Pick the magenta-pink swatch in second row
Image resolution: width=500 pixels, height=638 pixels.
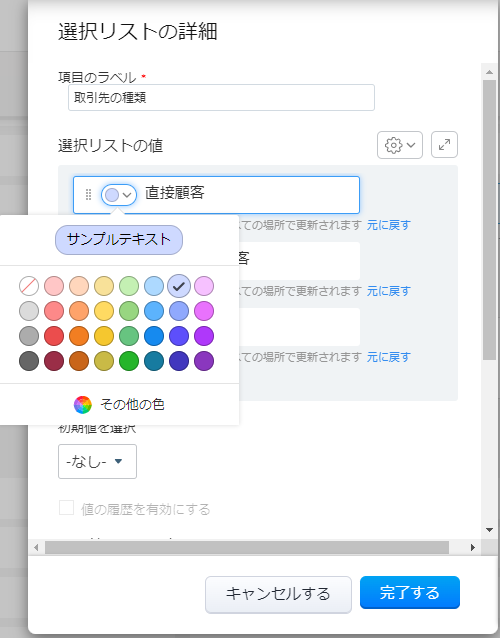[204, 311]
